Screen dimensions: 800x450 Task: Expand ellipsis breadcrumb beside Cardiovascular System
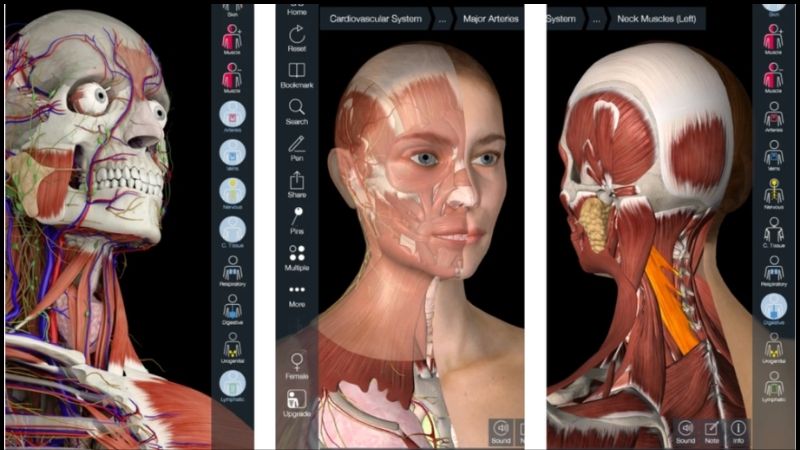click(442, 19)
